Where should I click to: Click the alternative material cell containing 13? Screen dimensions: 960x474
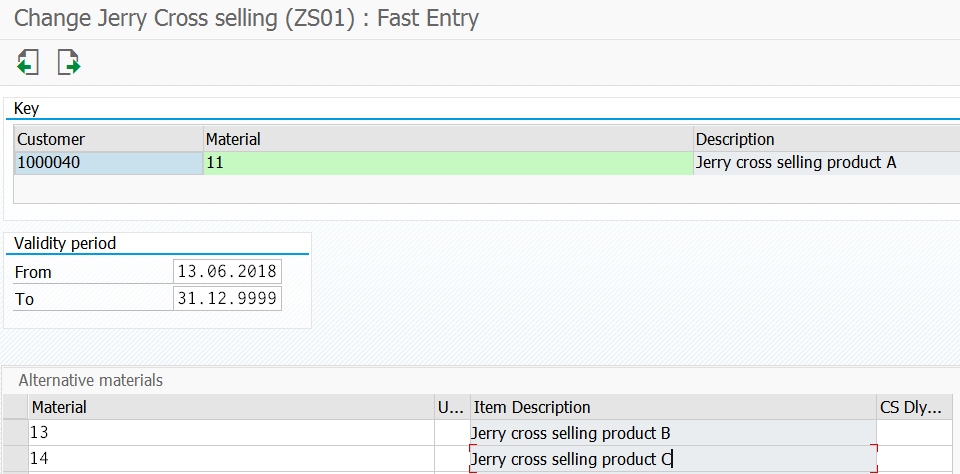click(x=231, y=433)
